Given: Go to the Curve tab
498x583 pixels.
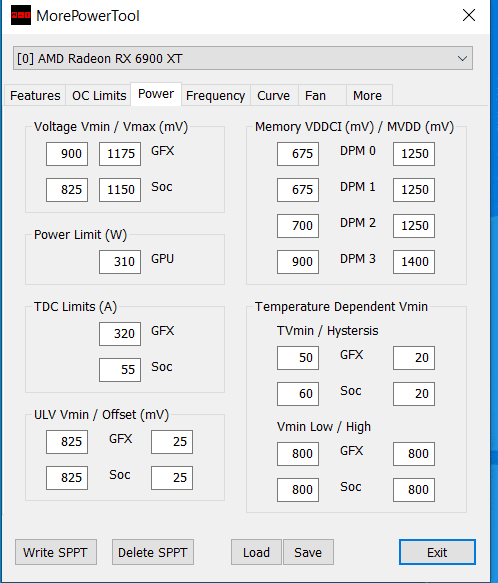Looking at the screenshot, I should click(274, 96).
